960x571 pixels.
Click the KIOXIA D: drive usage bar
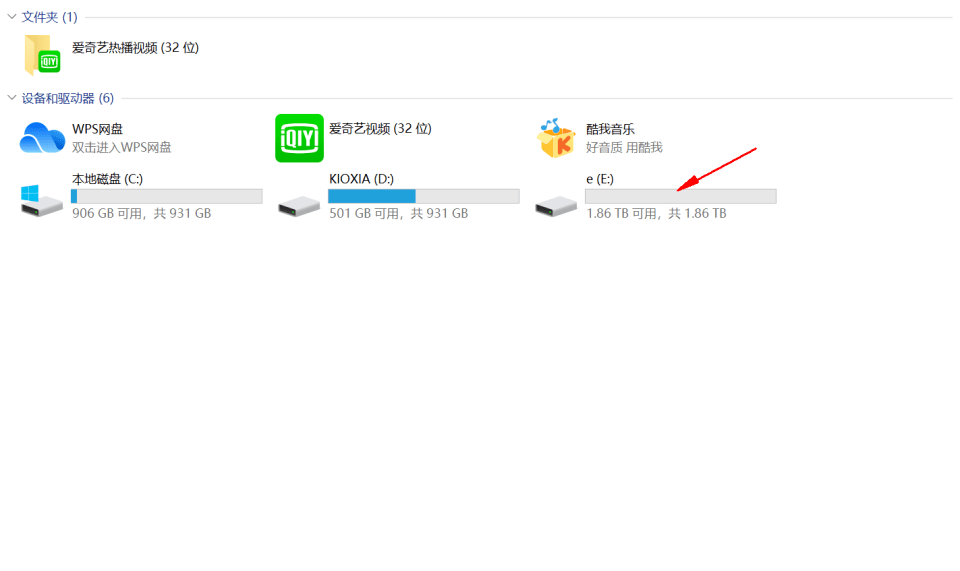[x=424, y=196]
